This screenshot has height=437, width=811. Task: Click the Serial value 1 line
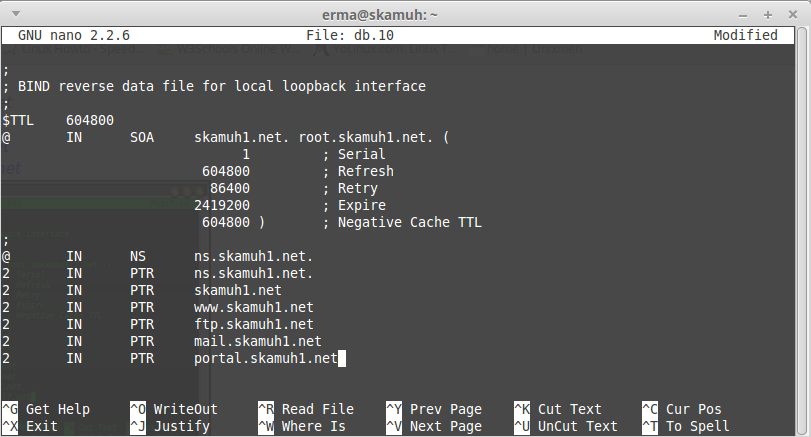point(246,154)
